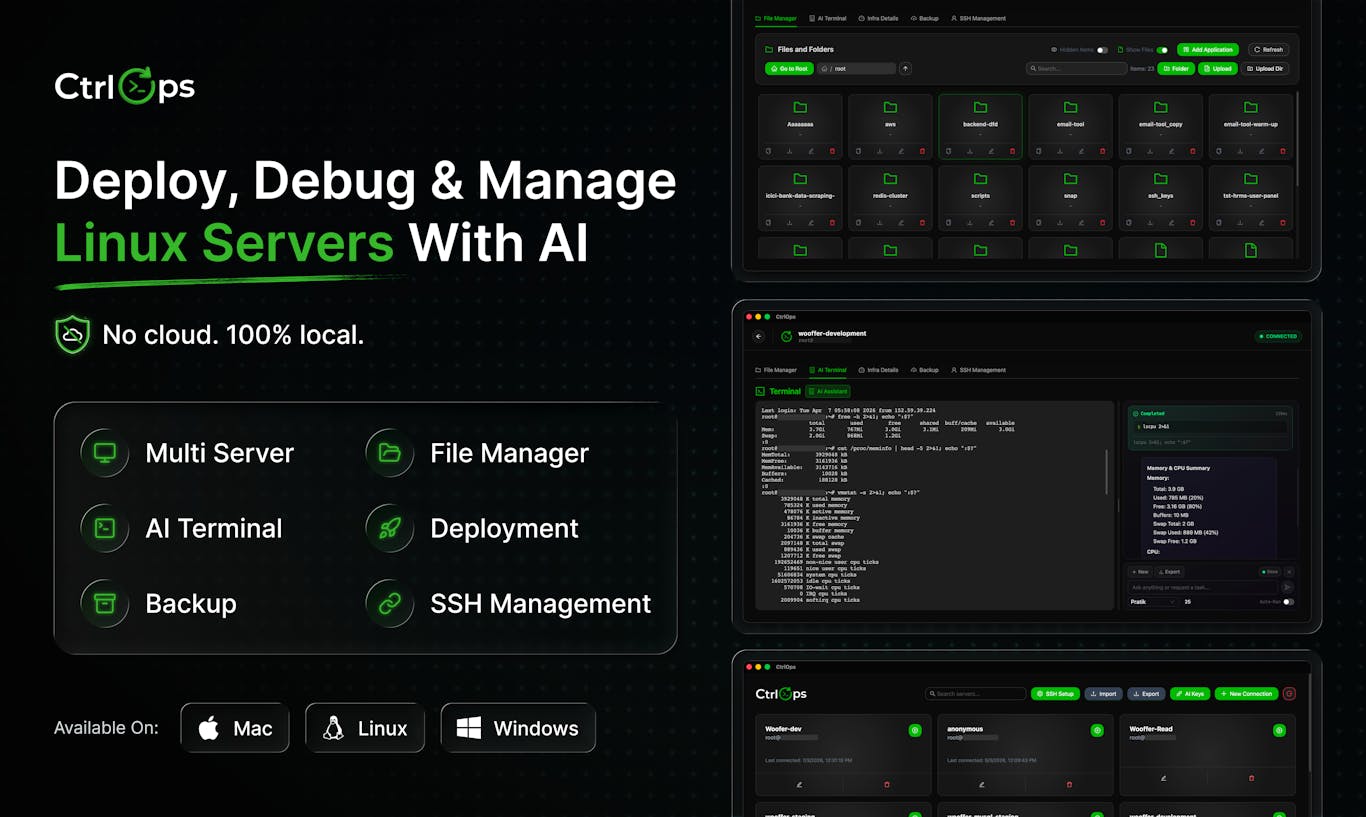Click the File Manager folder feature icon

pyautogui.click(x=390, y=453)
